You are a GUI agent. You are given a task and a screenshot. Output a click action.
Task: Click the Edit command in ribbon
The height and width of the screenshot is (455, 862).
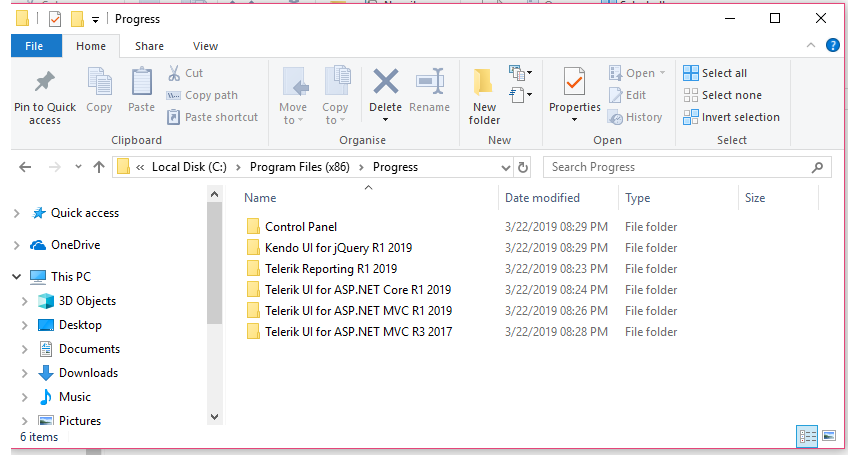pyautogui.click(x=627, y=95)
